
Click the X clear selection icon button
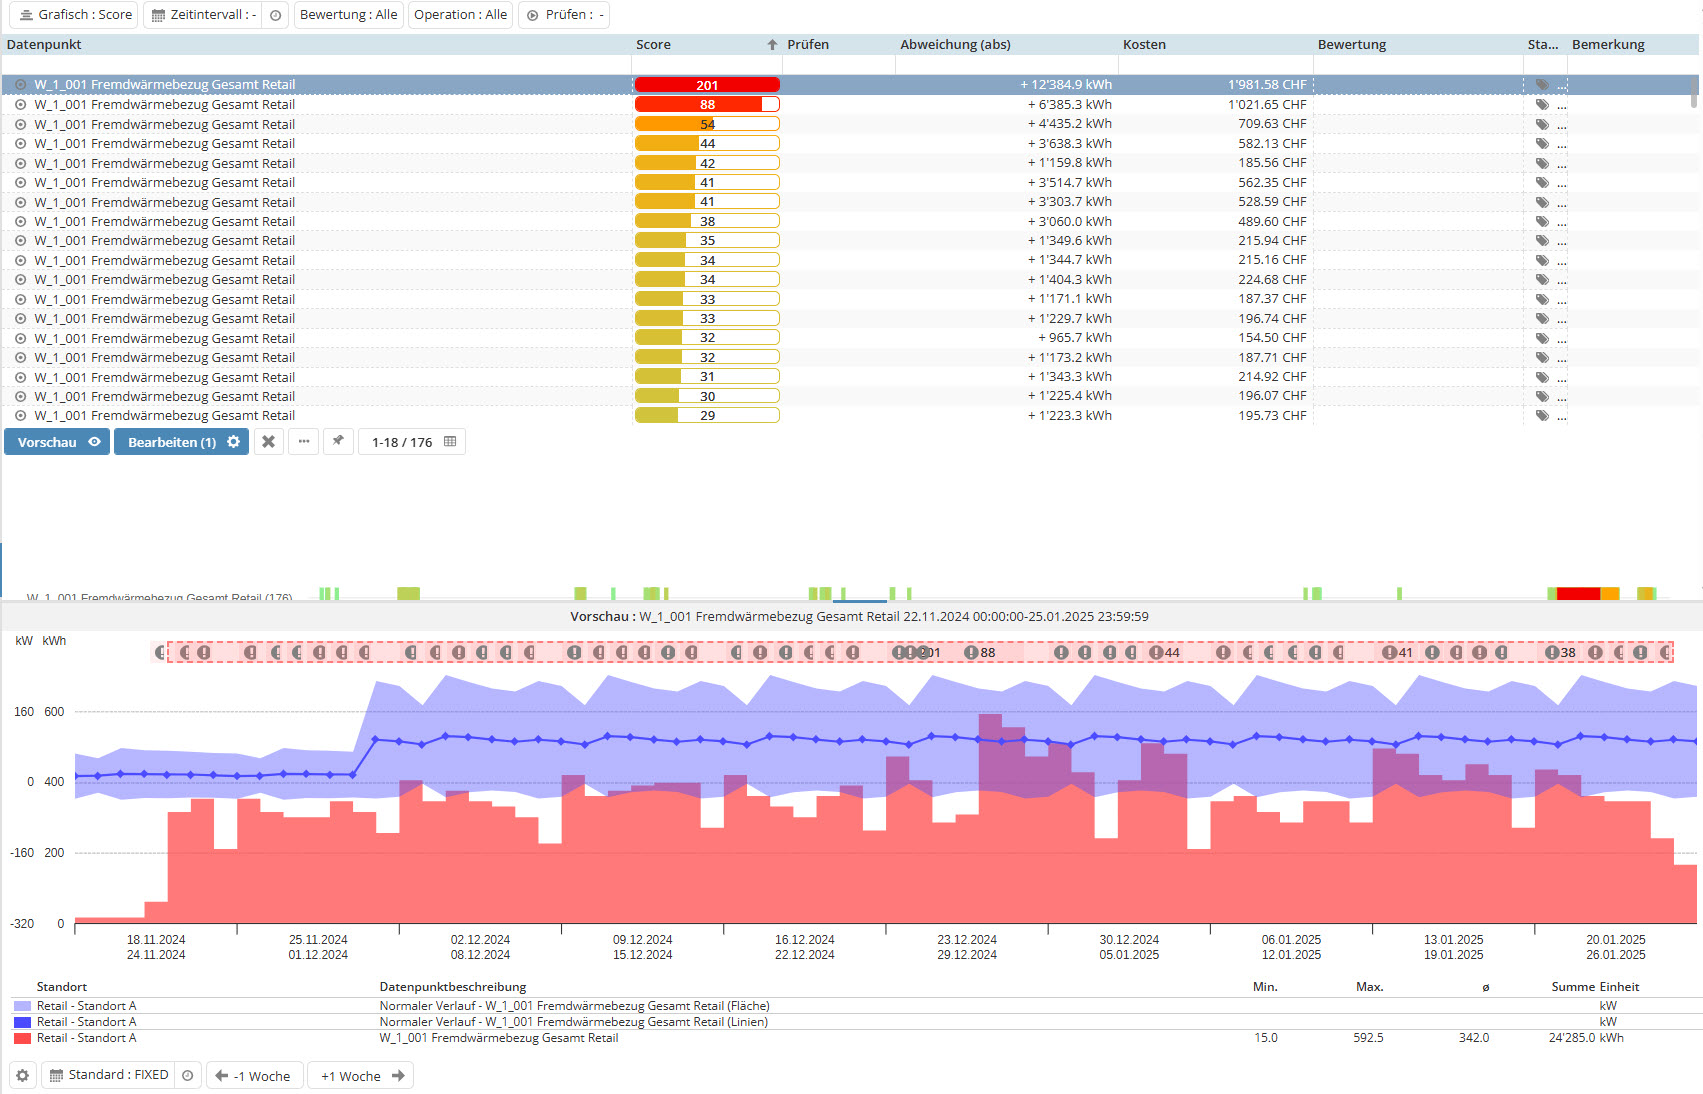268,442
